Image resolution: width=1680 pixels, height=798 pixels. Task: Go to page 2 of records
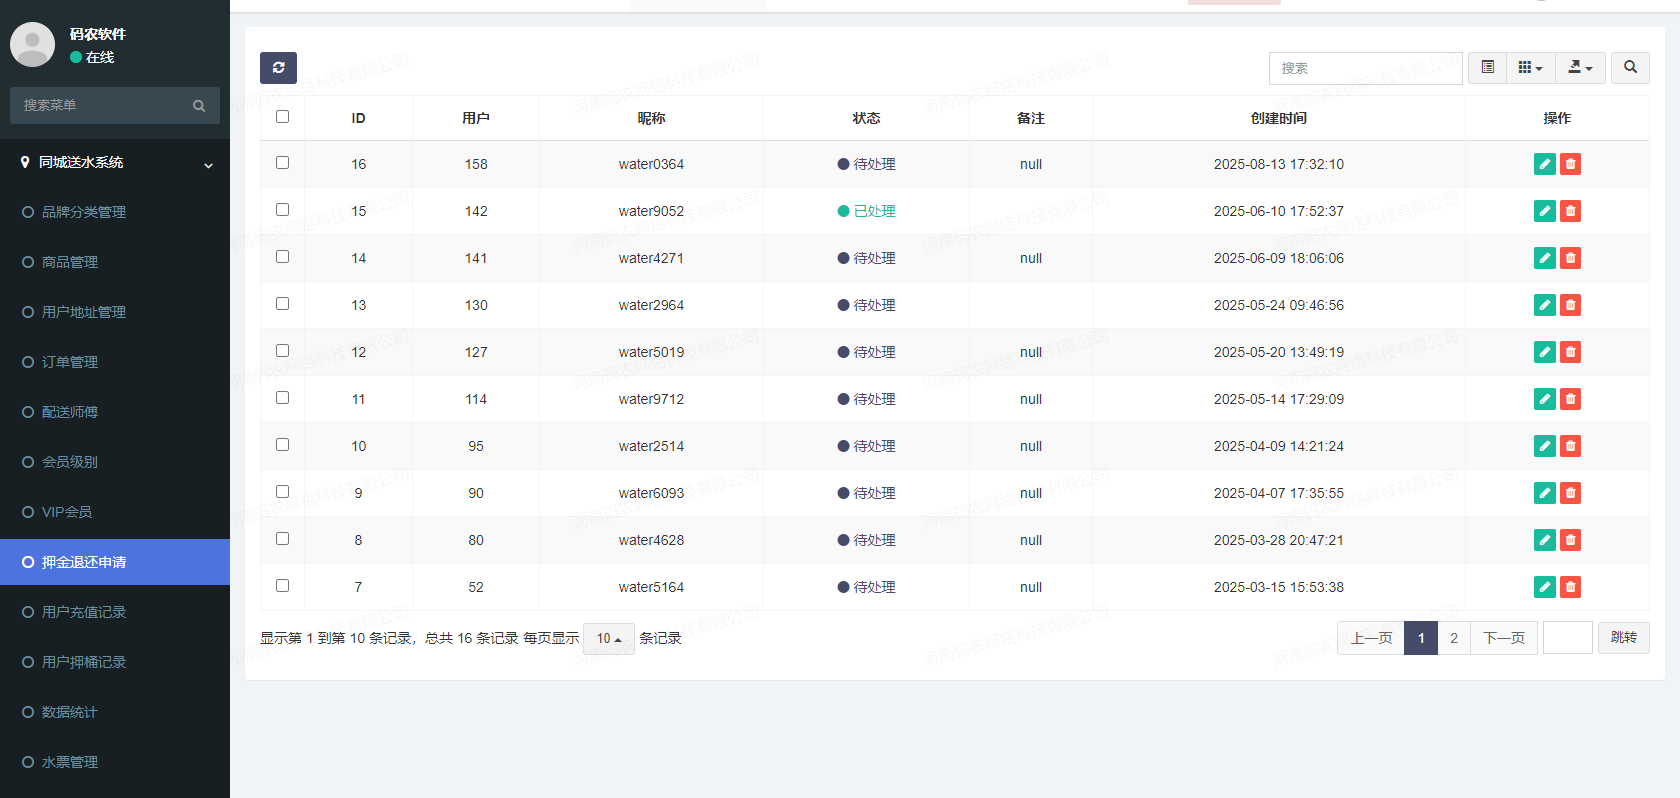coord(1453,638)
